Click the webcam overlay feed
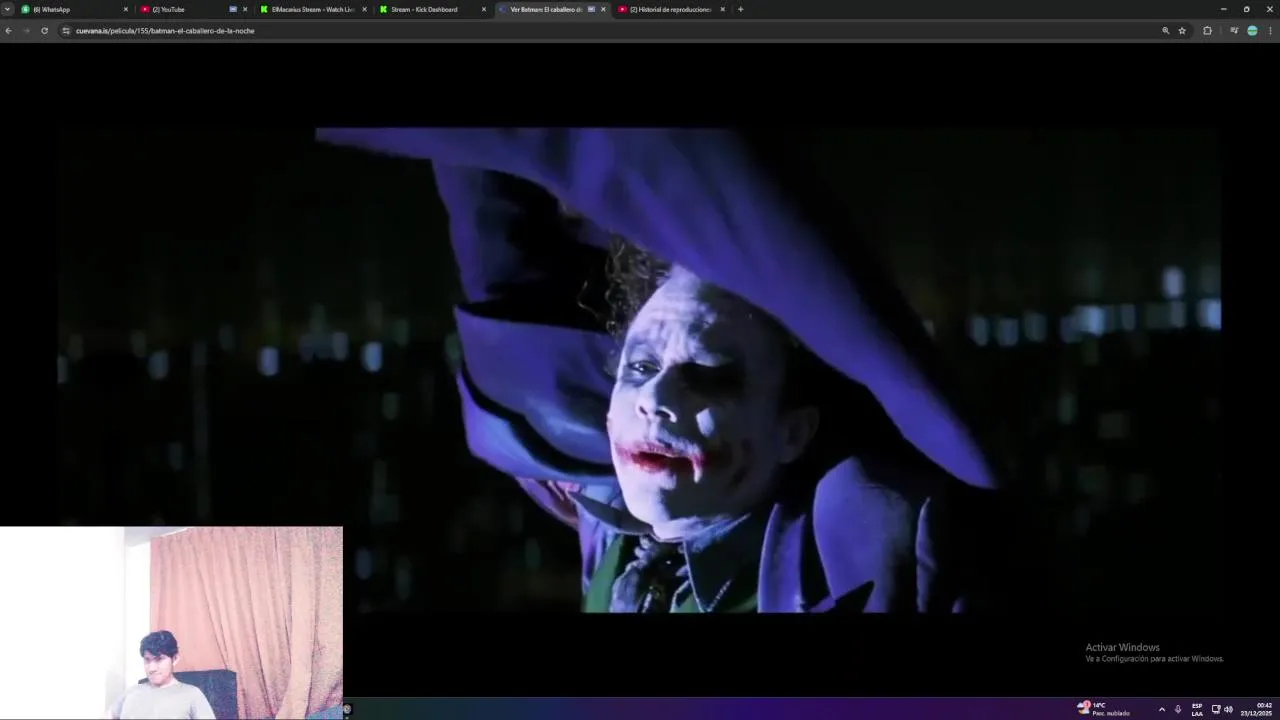The width and height of the screenshot is (1280, 720). pos(171,623)
